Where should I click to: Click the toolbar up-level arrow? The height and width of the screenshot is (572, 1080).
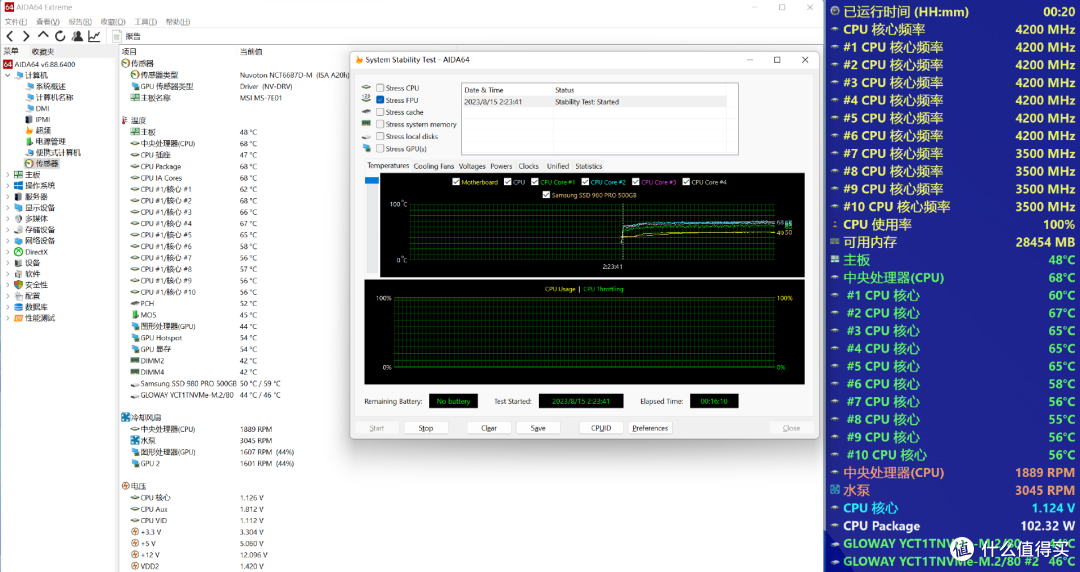pyautogui.click(x=43, y=36)
